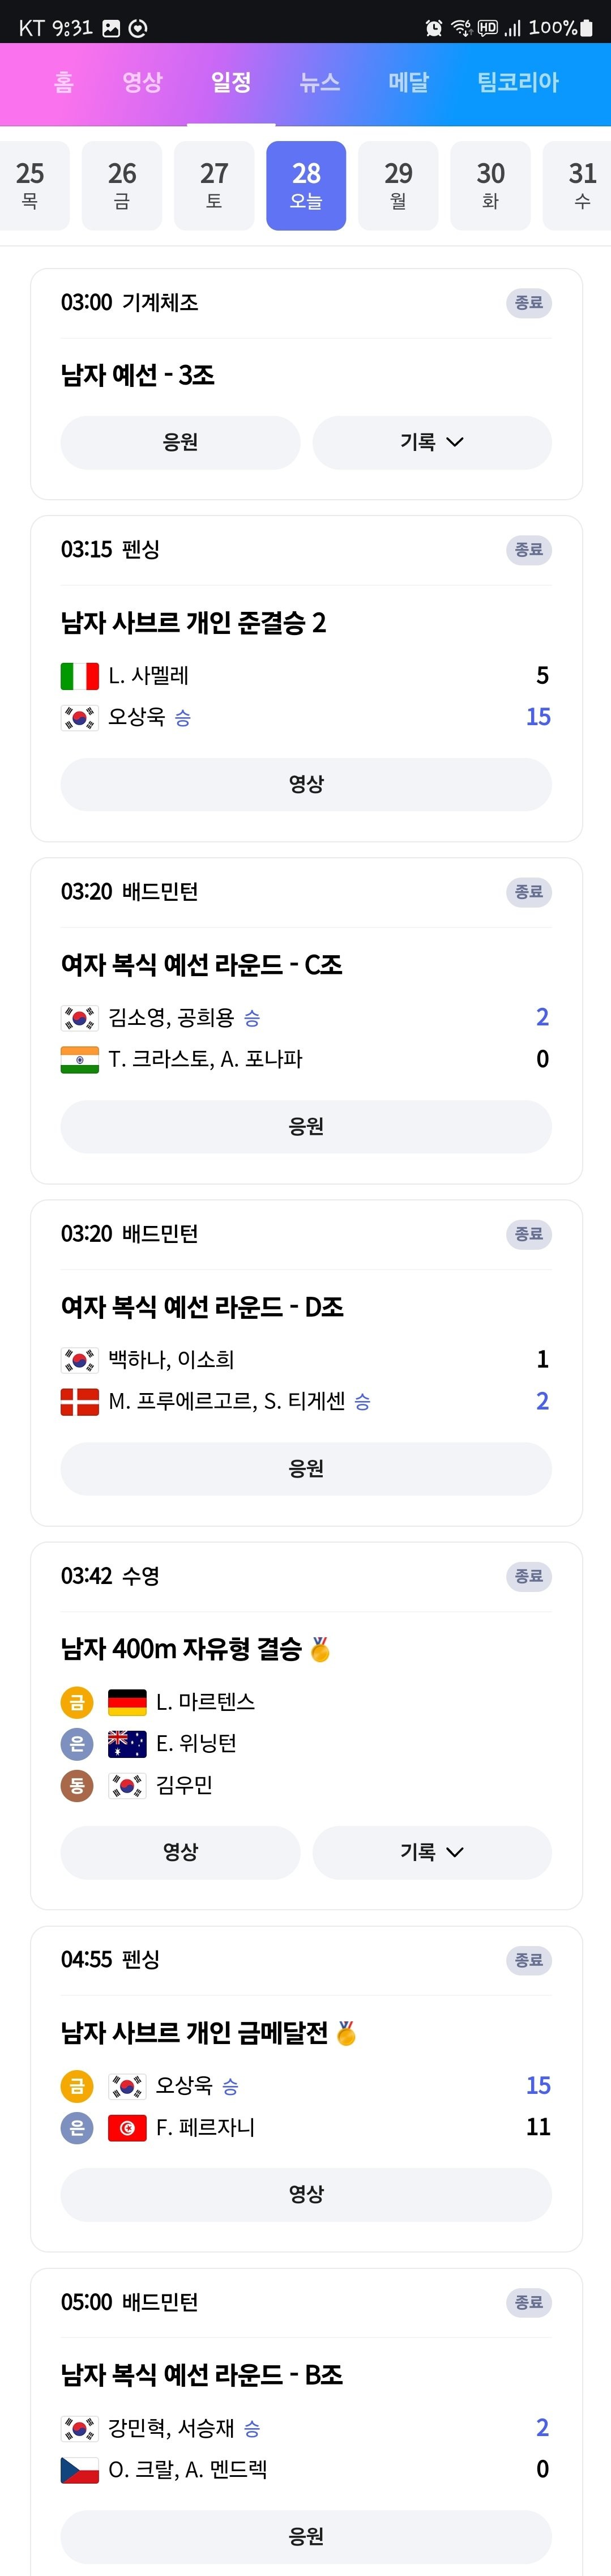Tap the Czech flag beside O. 크랄
This screenshot has height=2576, width=611.
(x=79, y=2470)
